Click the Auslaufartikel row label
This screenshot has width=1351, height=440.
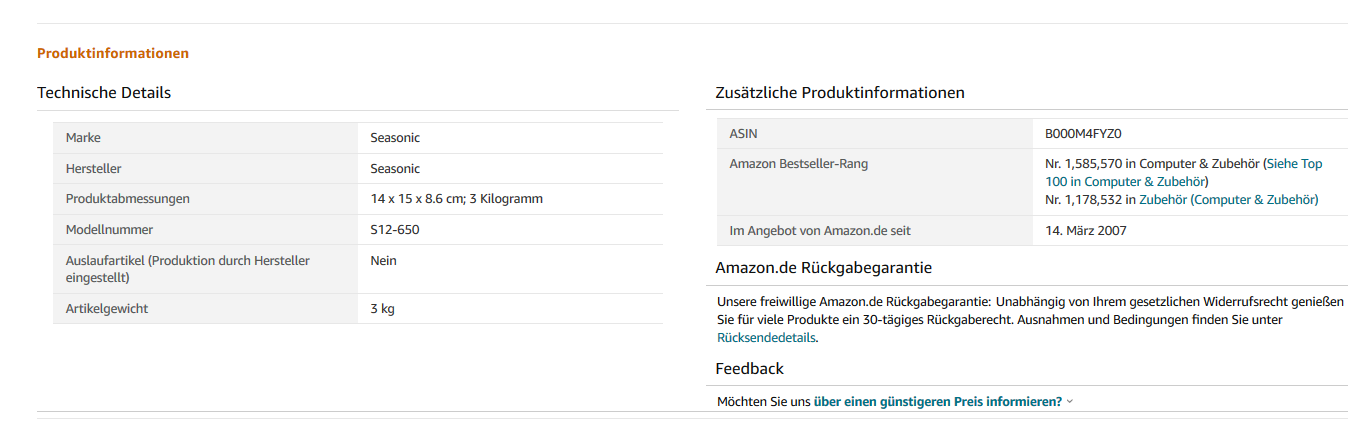point(187,268)
